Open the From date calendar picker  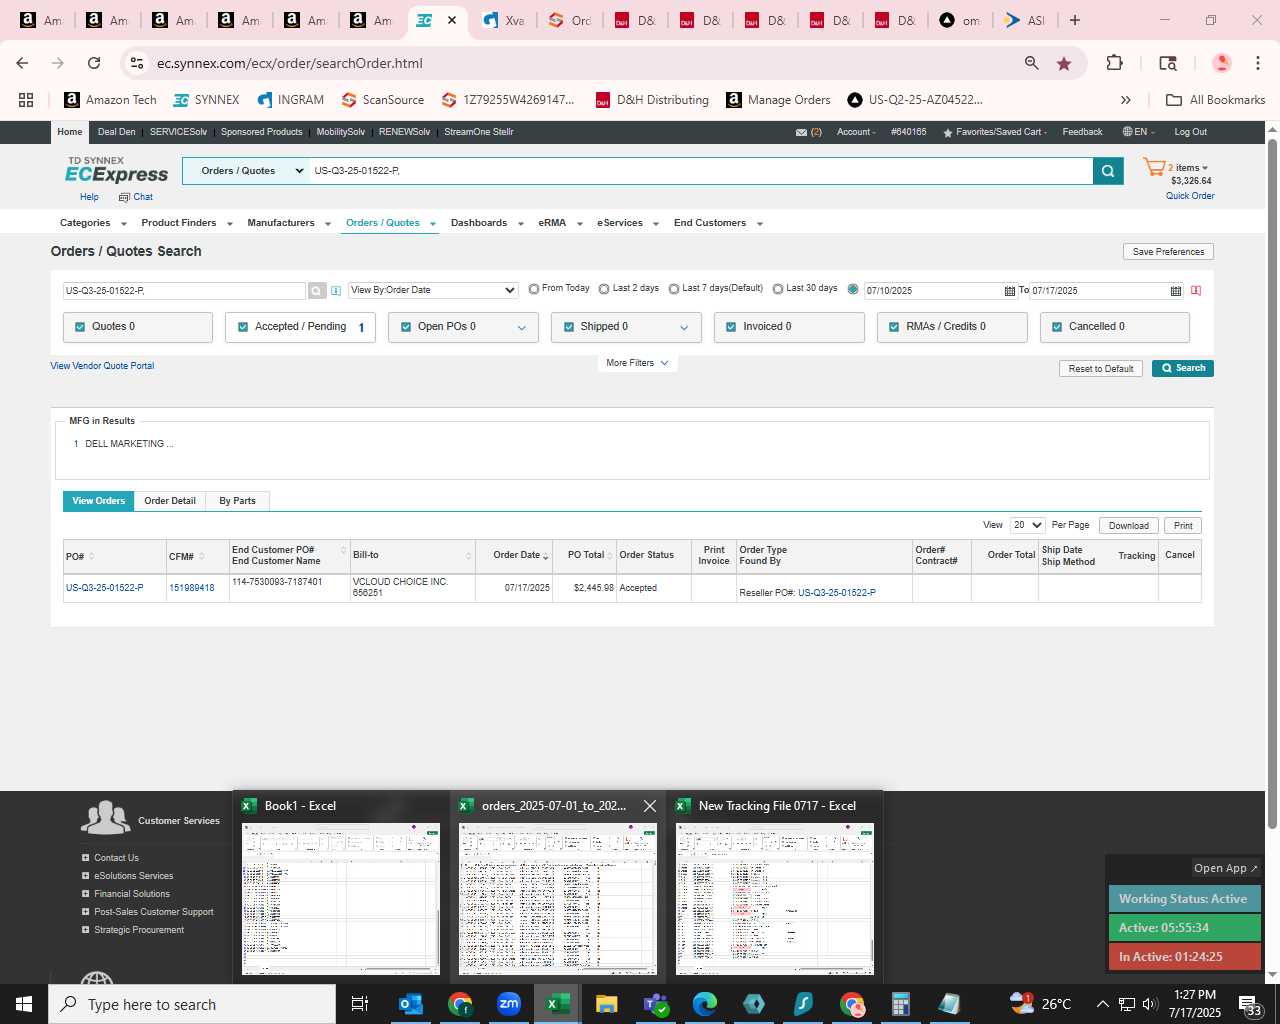[1009, 291]
